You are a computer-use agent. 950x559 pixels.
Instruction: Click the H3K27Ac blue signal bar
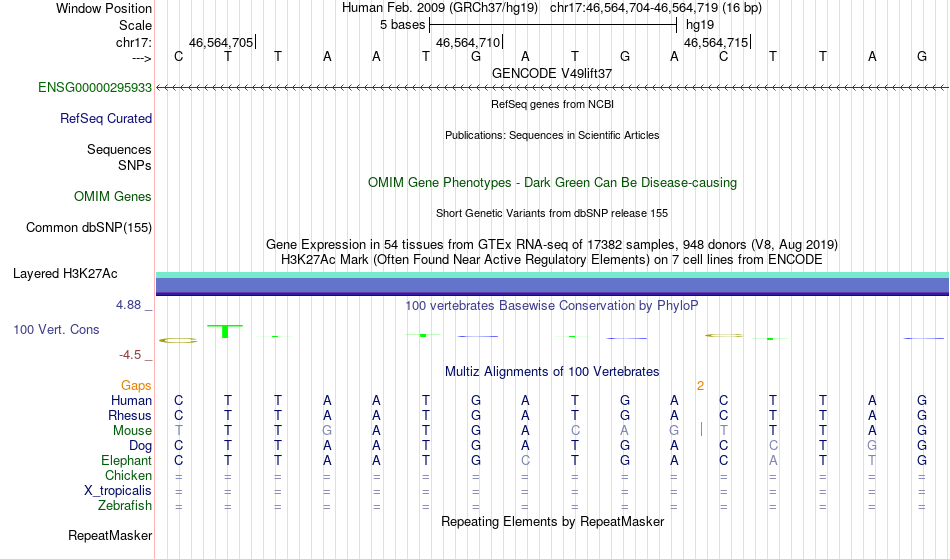coord(552,286)
